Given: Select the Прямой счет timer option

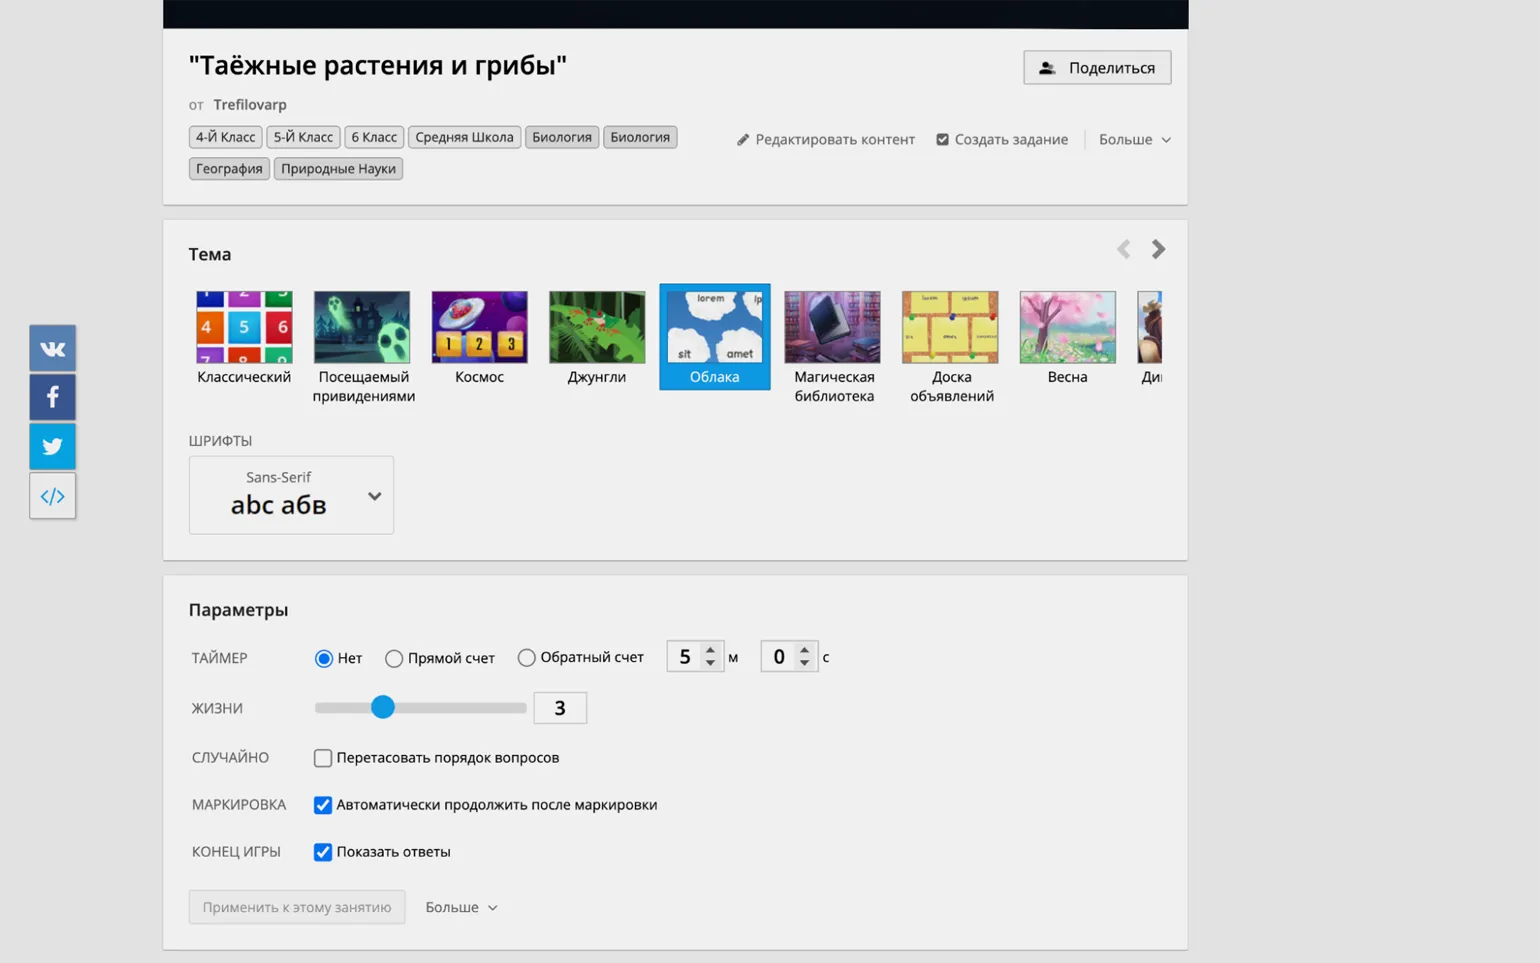Looking at the screenshot, I should [x=394, y=658].
